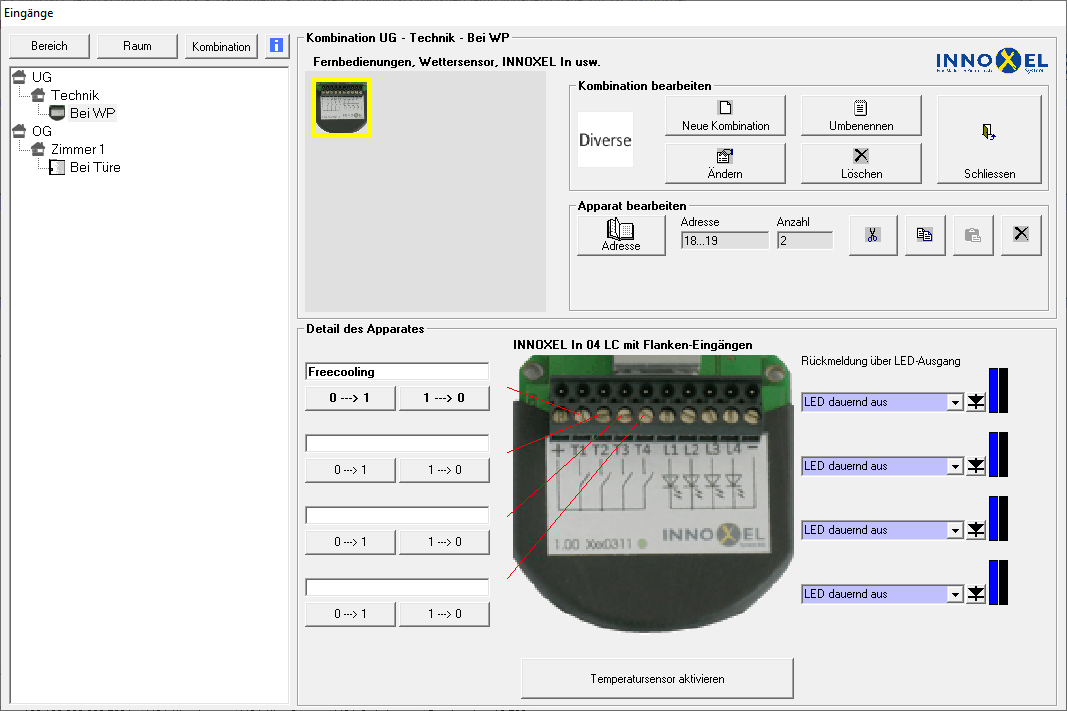Open second LED dauernd aus dropdown
The height and width of the screenshot is (711, 1067).
point(955,467)
